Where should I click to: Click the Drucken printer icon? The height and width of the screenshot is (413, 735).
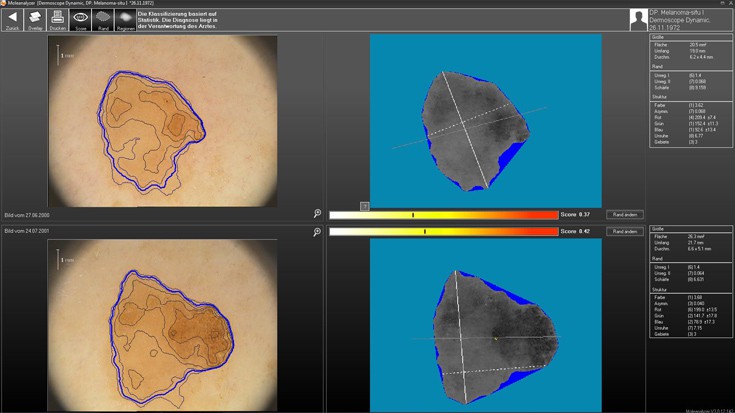tap(58, 17)
